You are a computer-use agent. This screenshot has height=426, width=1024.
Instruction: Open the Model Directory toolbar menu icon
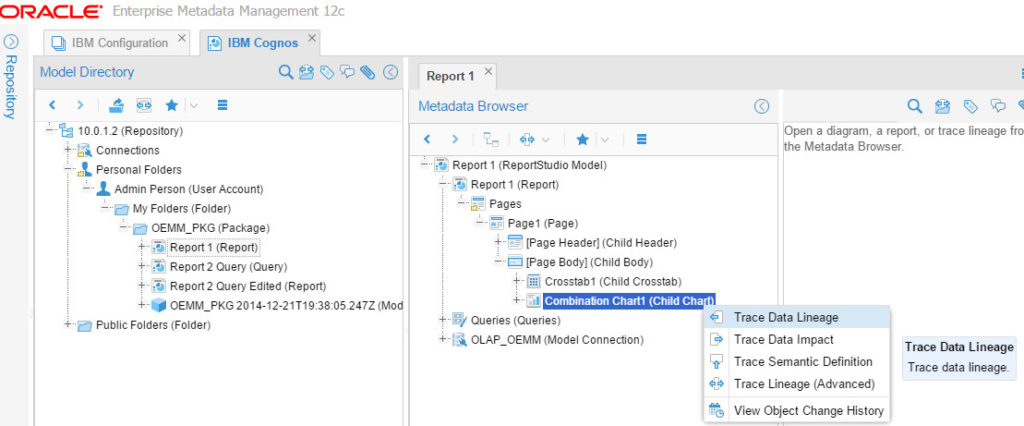coord(222,105)
